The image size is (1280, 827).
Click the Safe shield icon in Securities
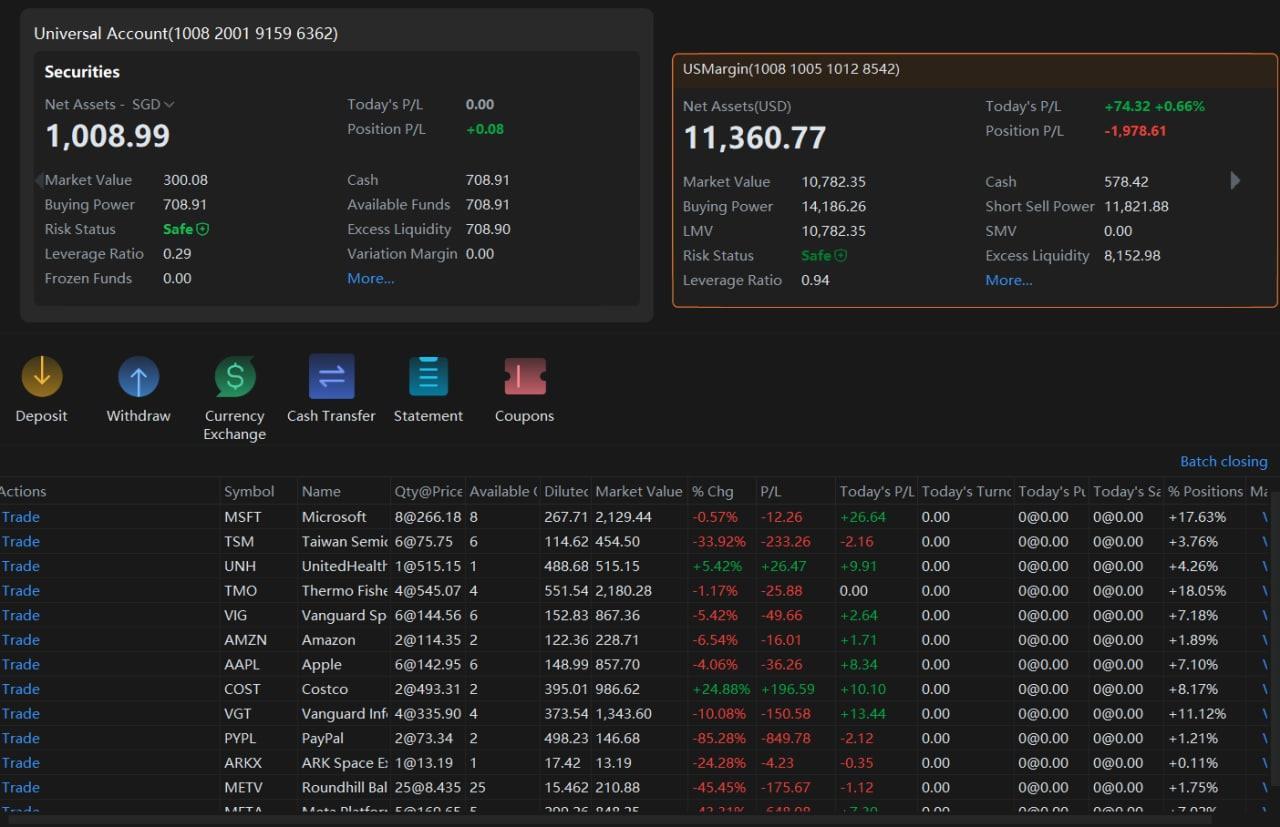(x=203, y=229)
